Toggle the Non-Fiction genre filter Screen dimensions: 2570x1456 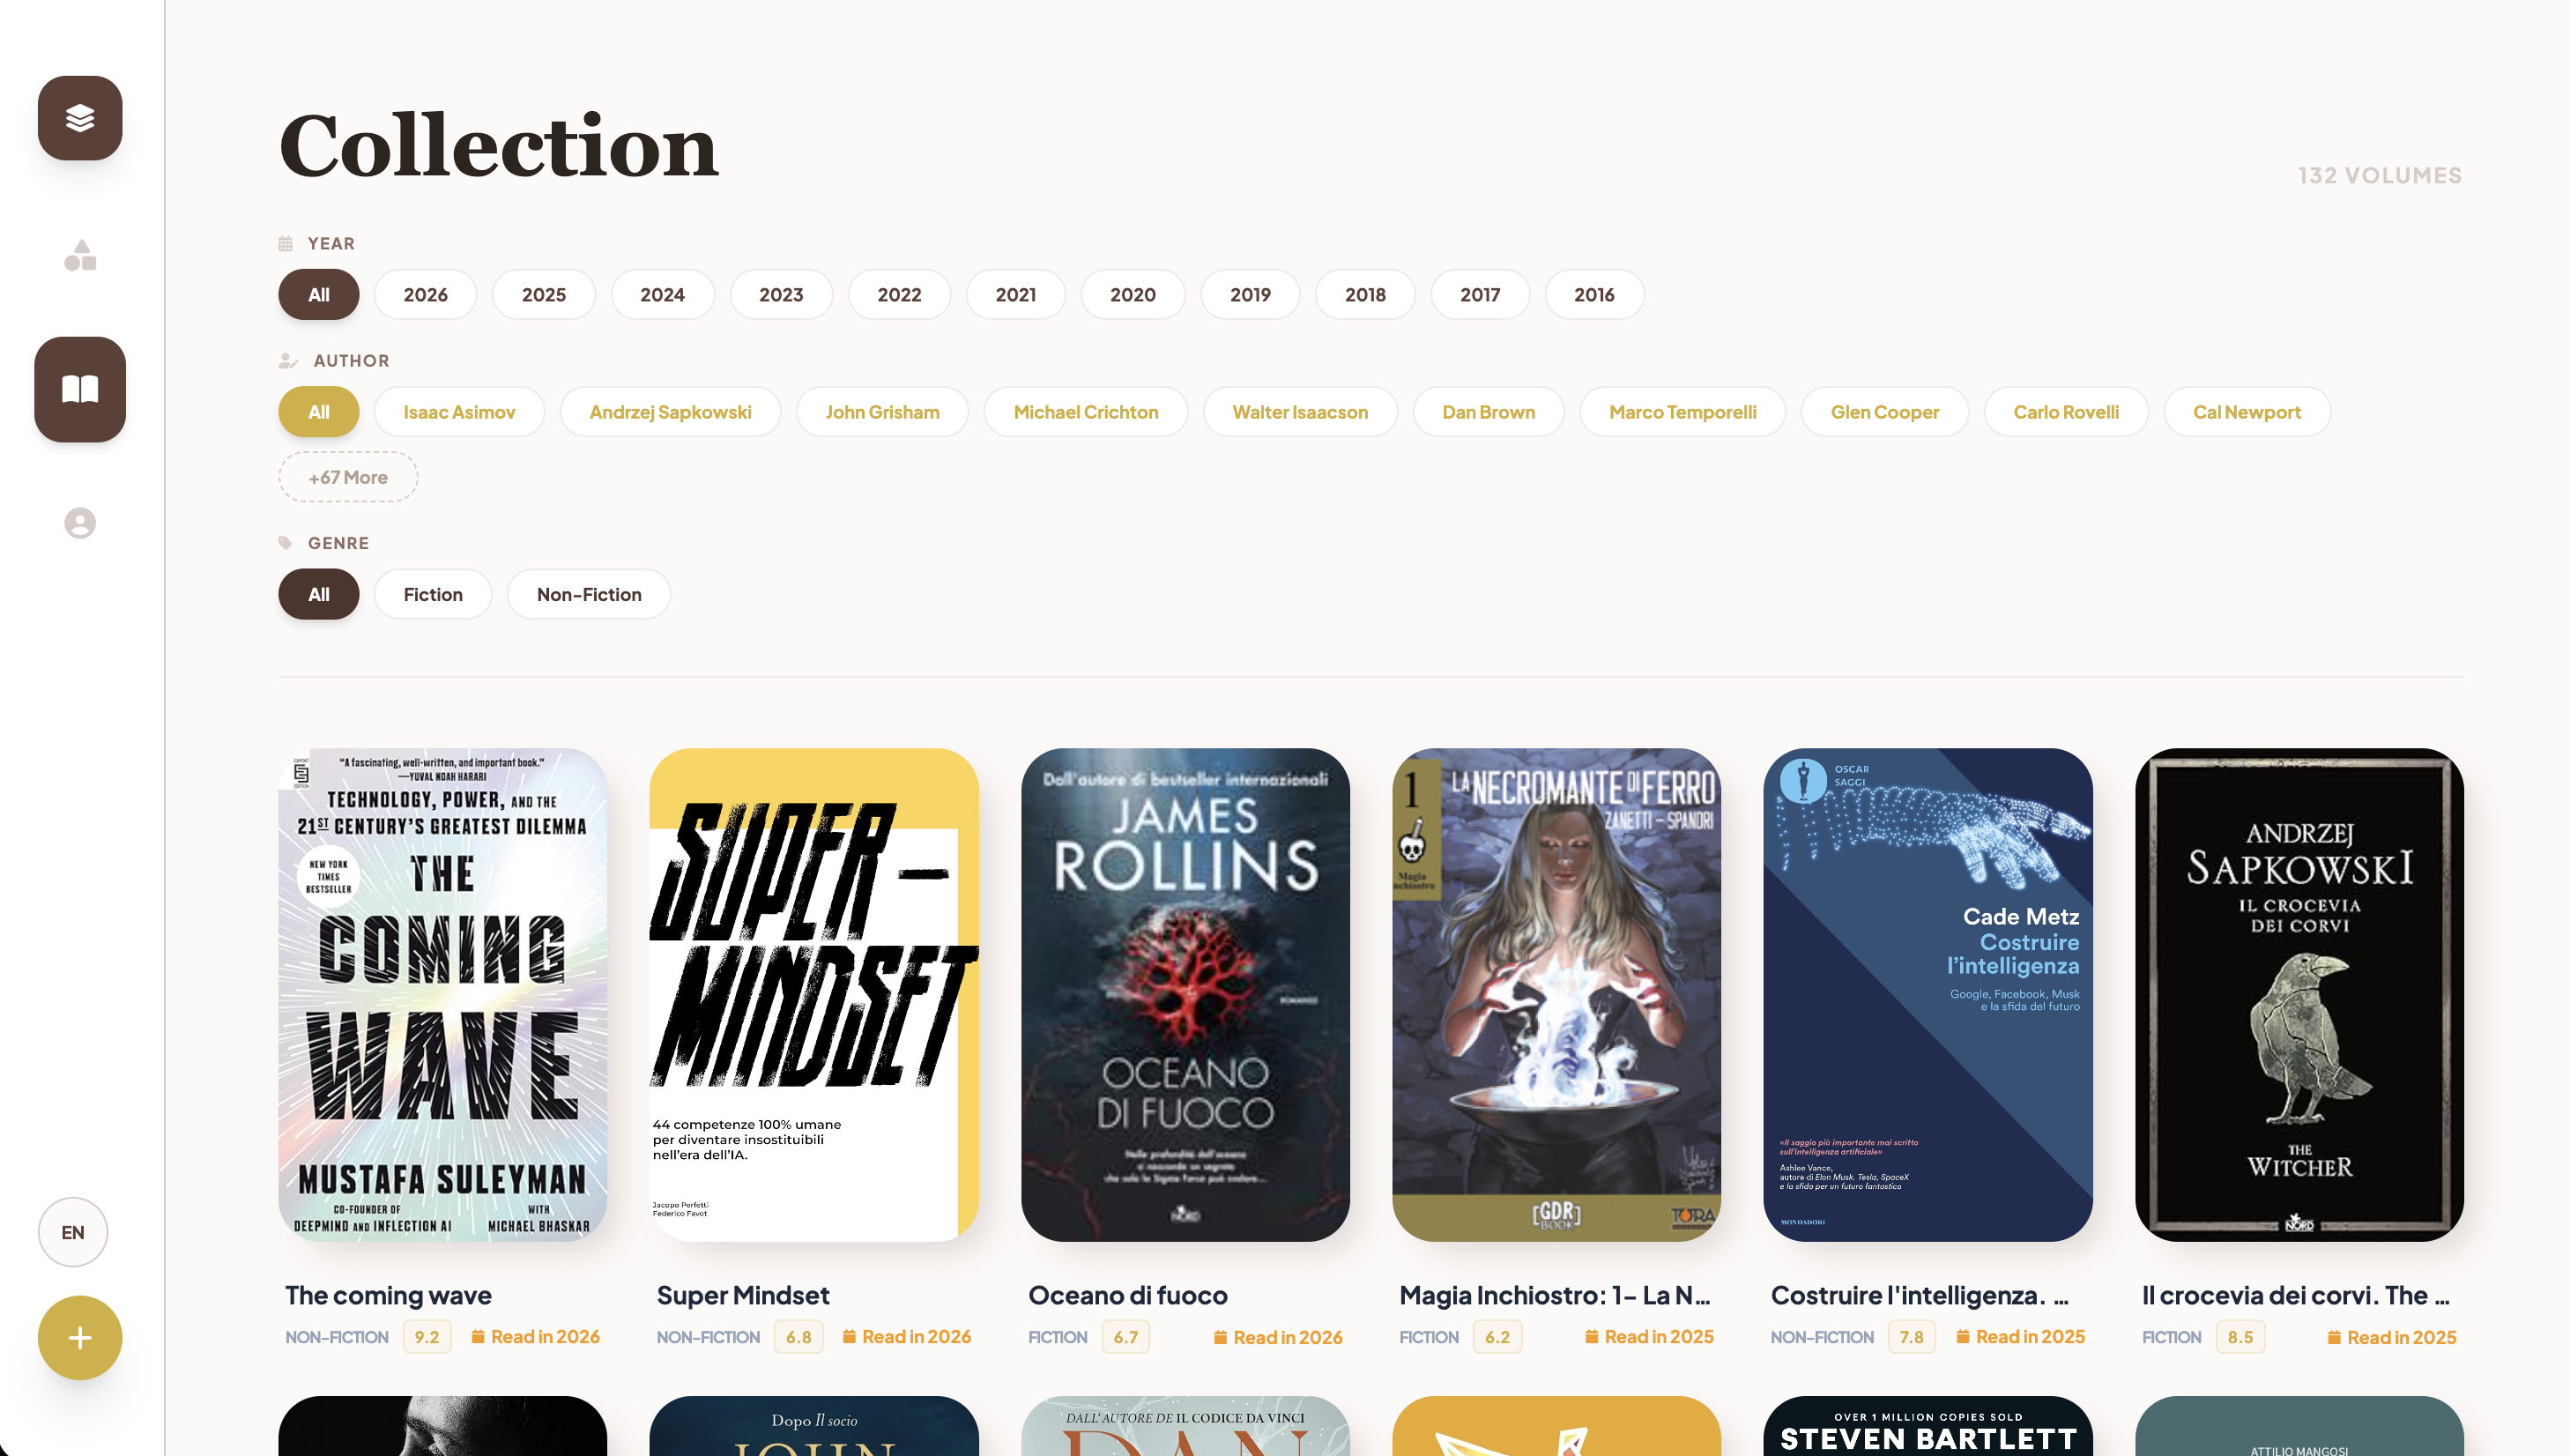589,594
